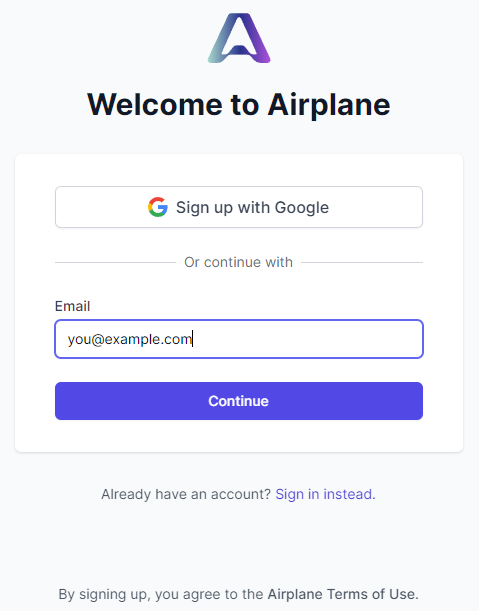
Task: Click the divider line right of Or continue with
Action: [362, 263]
